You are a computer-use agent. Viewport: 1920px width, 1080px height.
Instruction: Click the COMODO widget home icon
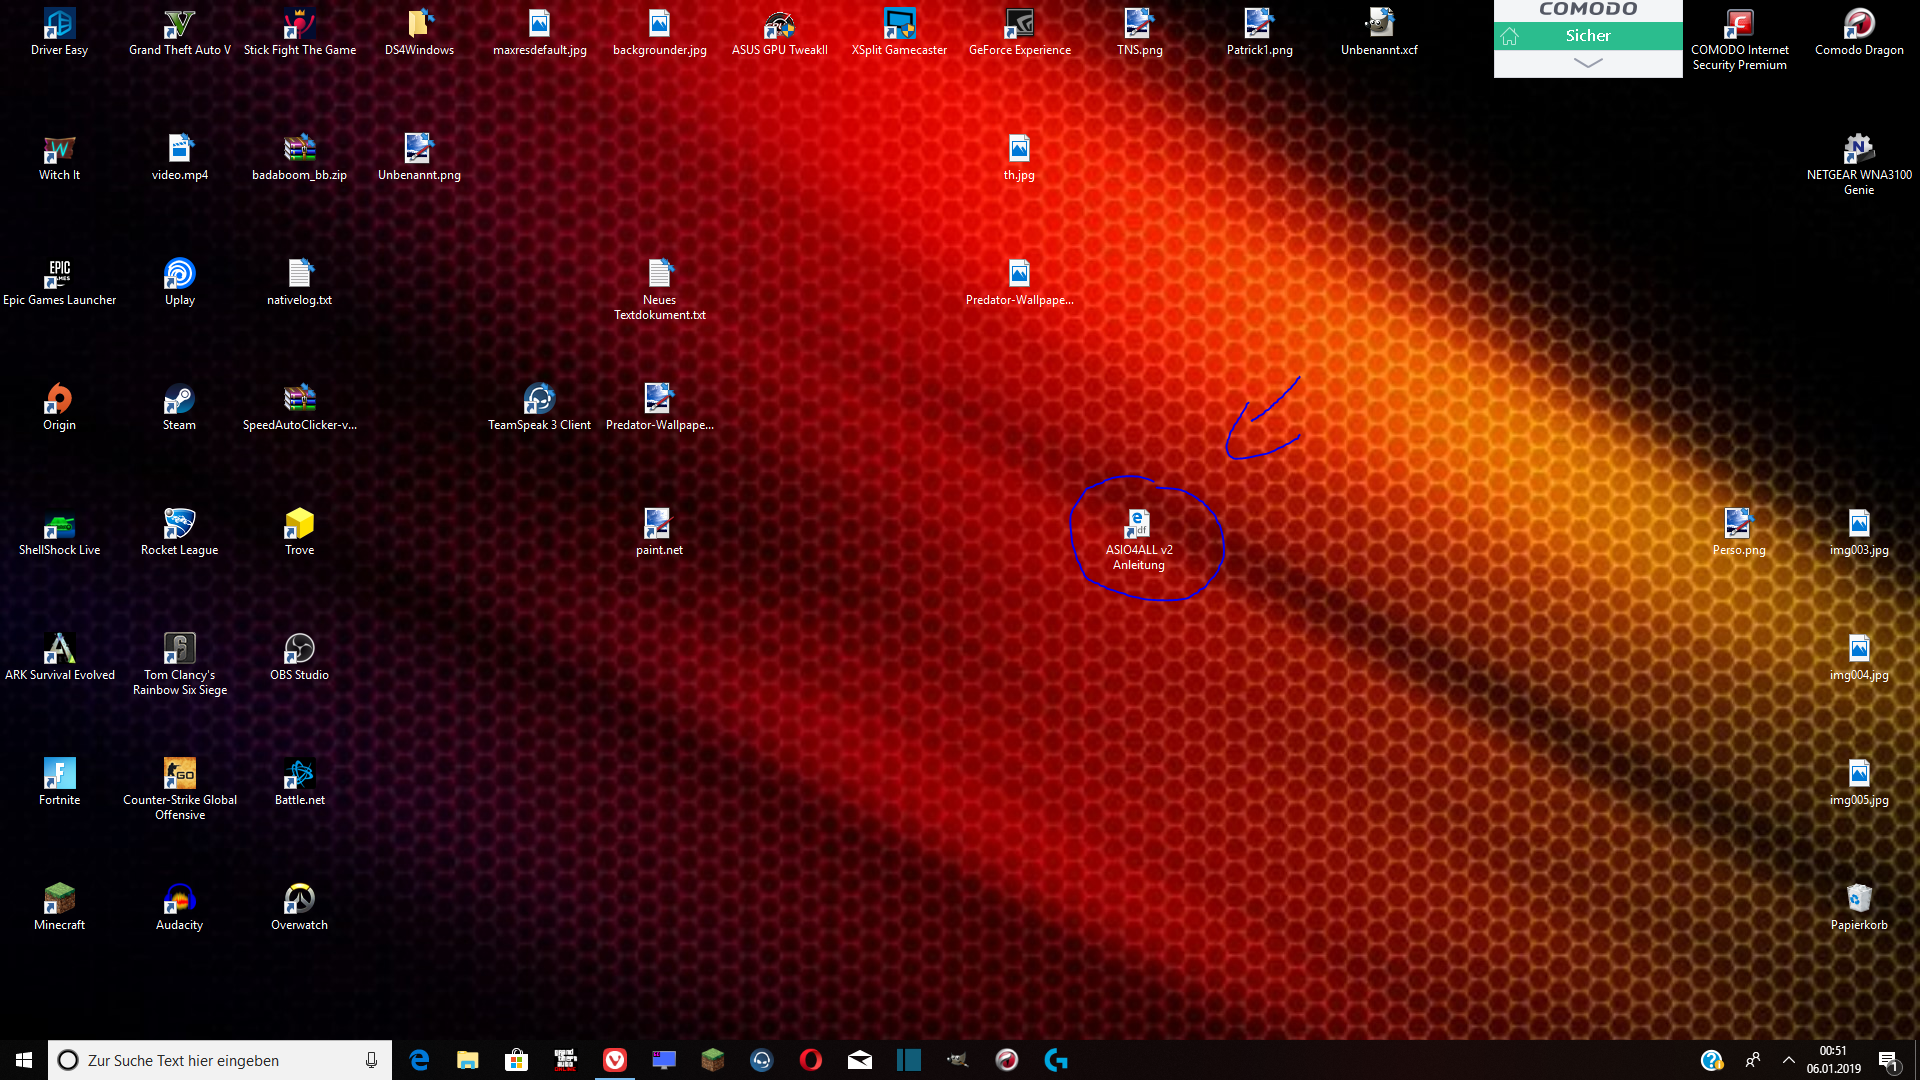1510,36
